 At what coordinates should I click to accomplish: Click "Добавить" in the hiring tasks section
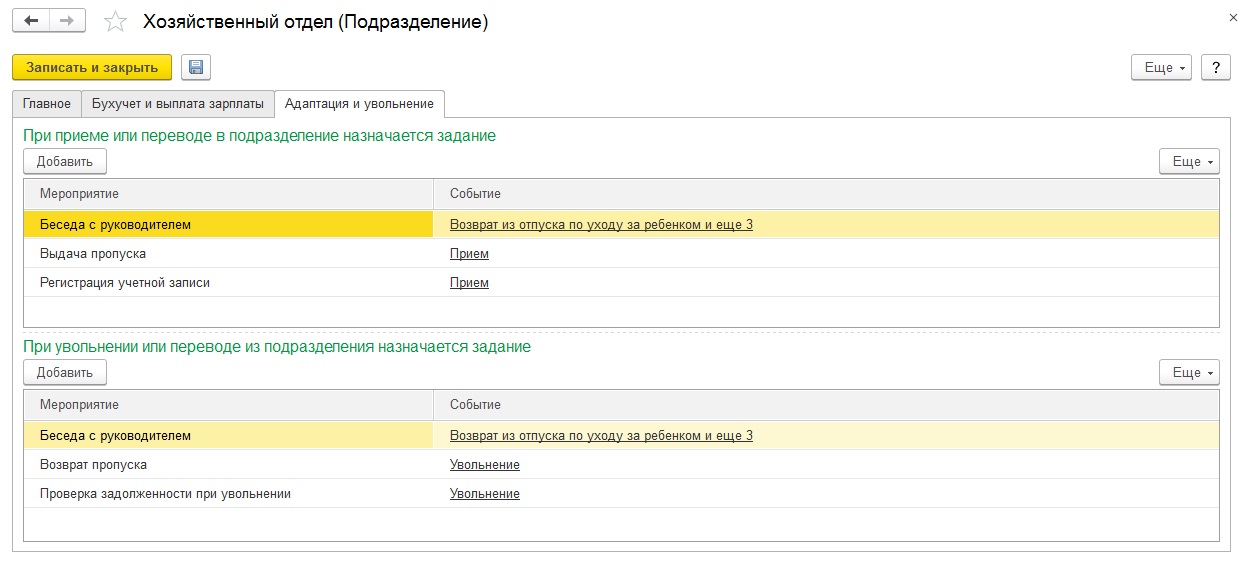pyautogui.click(x=65, y=161)
